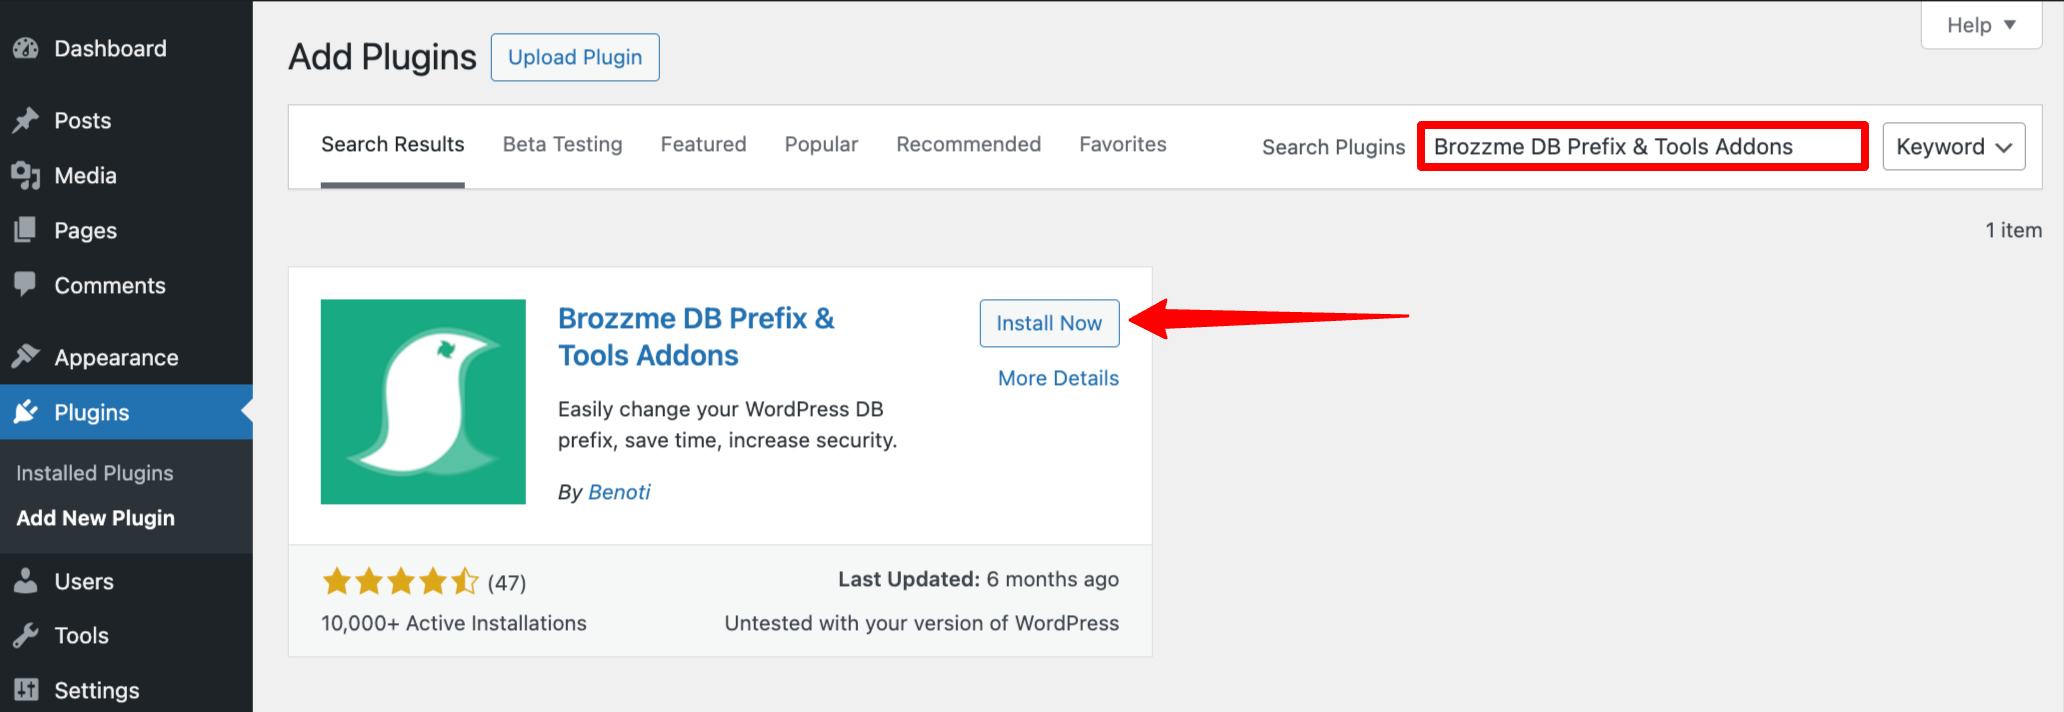The height and width of the screenshot is (712, 2064).
Task: Open the Recommended plugins tab
Action: pyautogui.click(x=968, y=145)
